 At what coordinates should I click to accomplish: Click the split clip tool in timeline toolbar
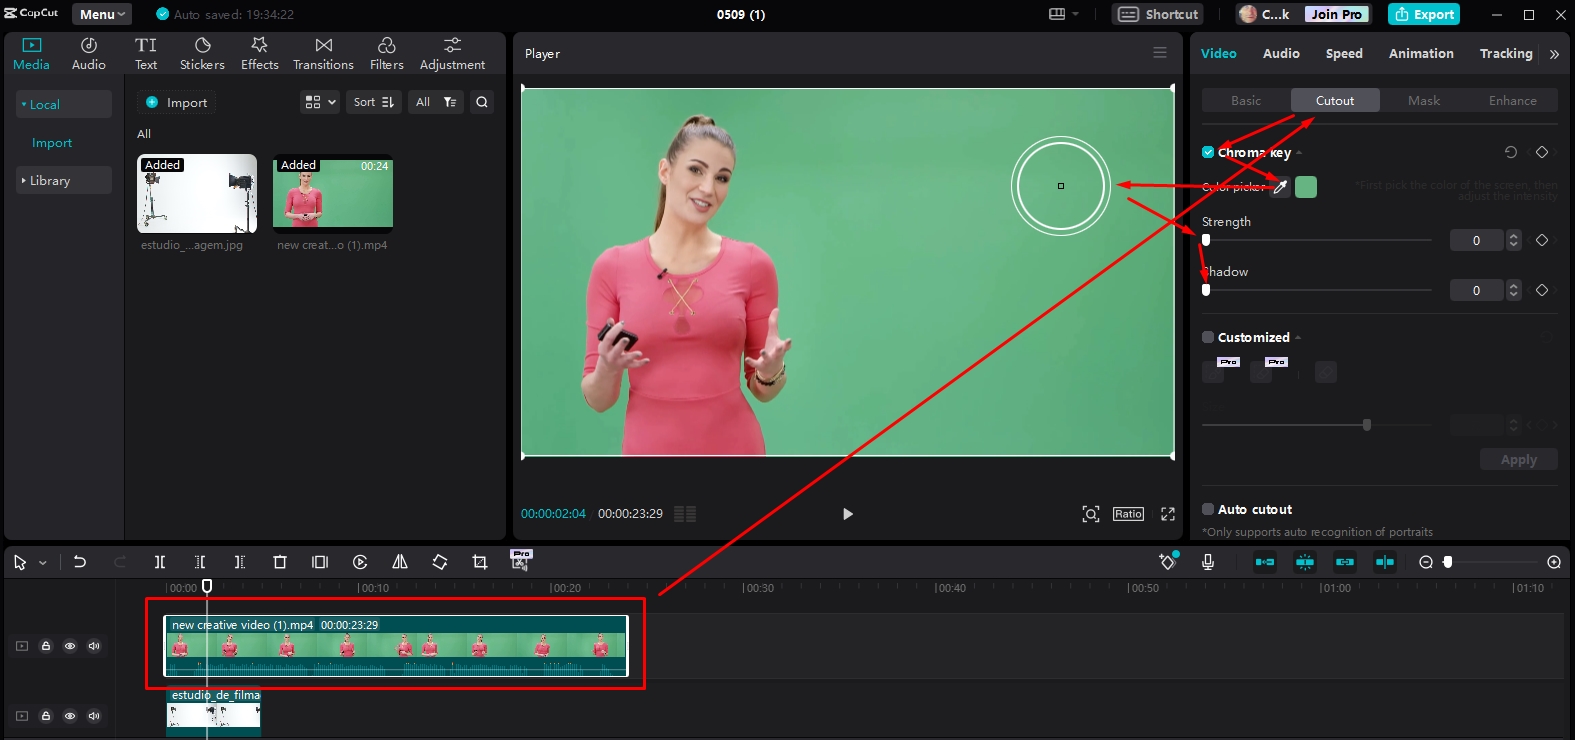point(160,562)
